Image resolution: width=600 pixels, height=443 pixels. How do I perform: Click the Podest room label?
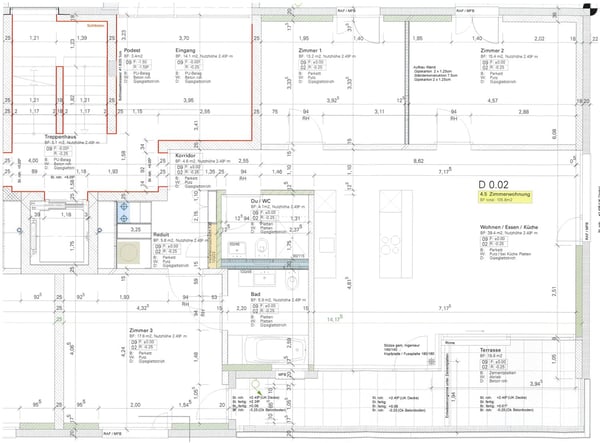(x=132, y=50)
